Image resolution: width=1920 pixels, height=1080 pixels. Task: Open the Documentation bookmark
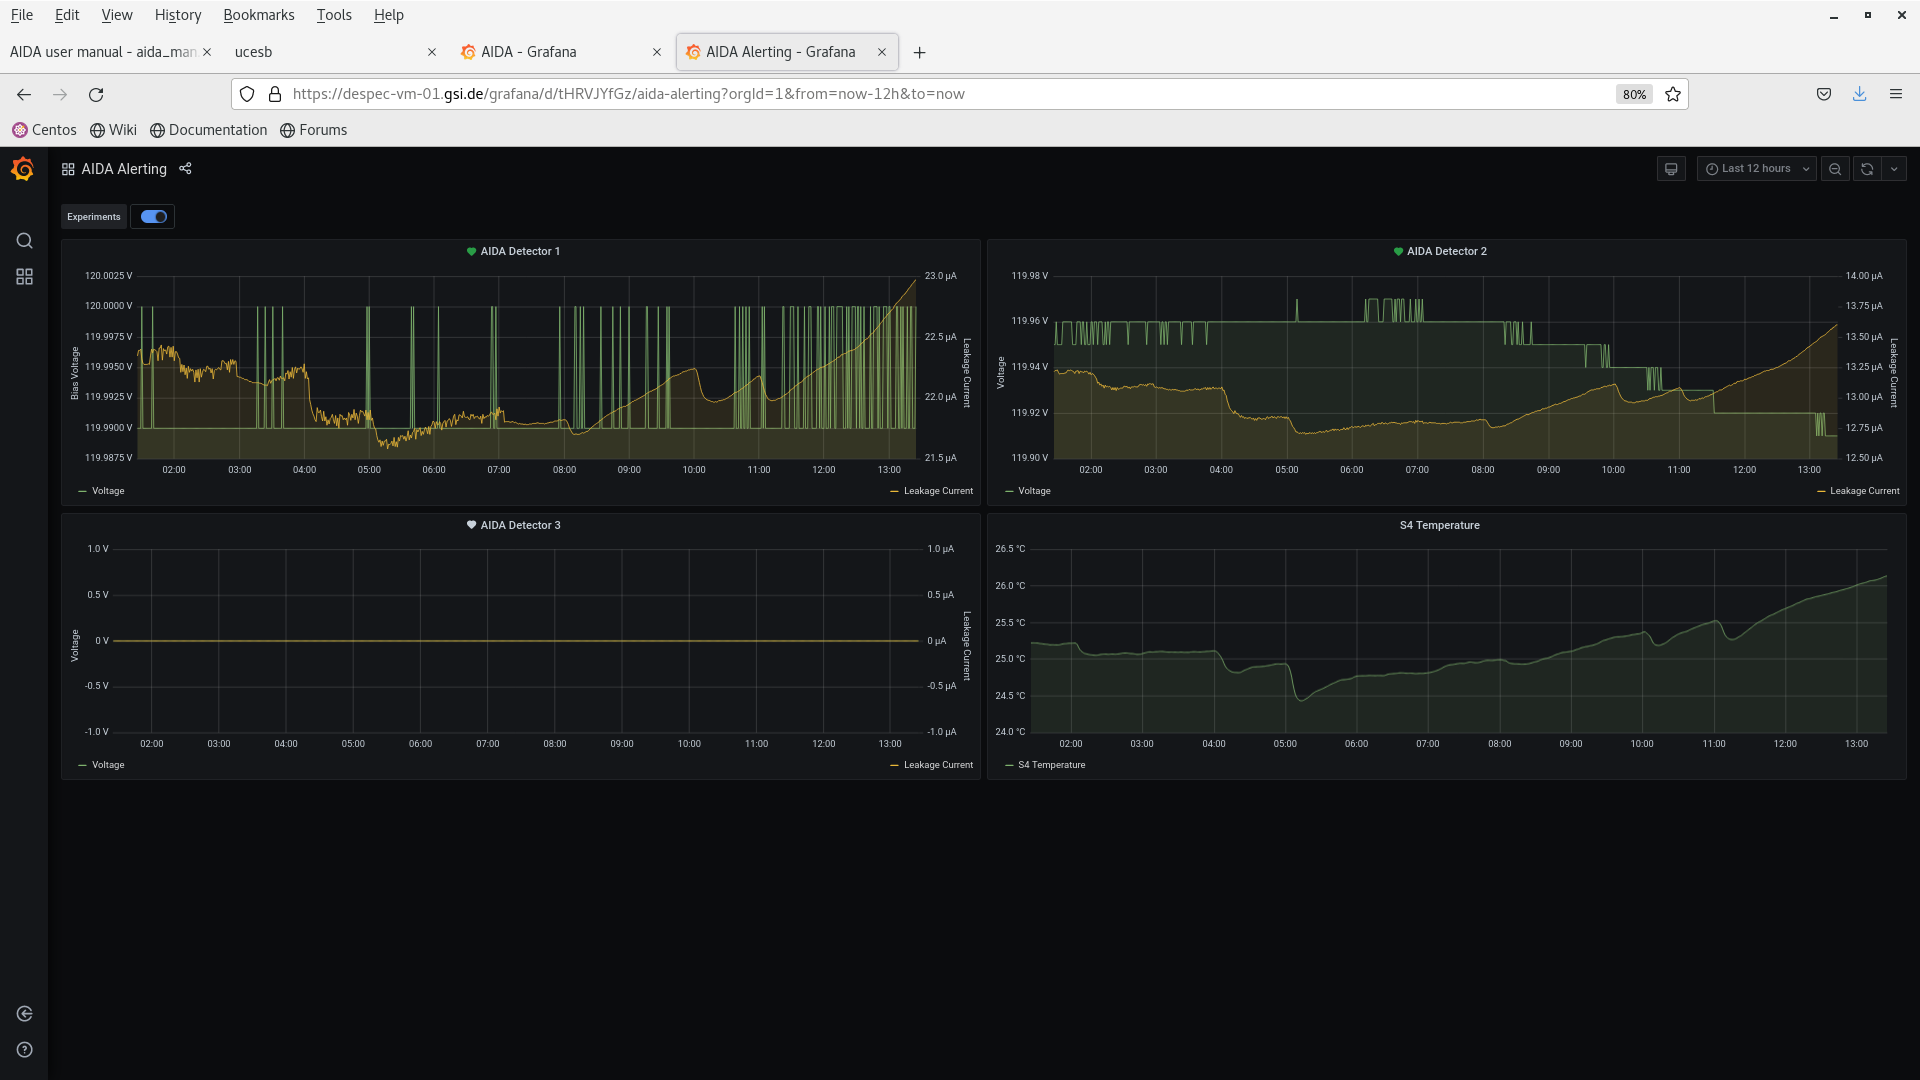(209, 130)
